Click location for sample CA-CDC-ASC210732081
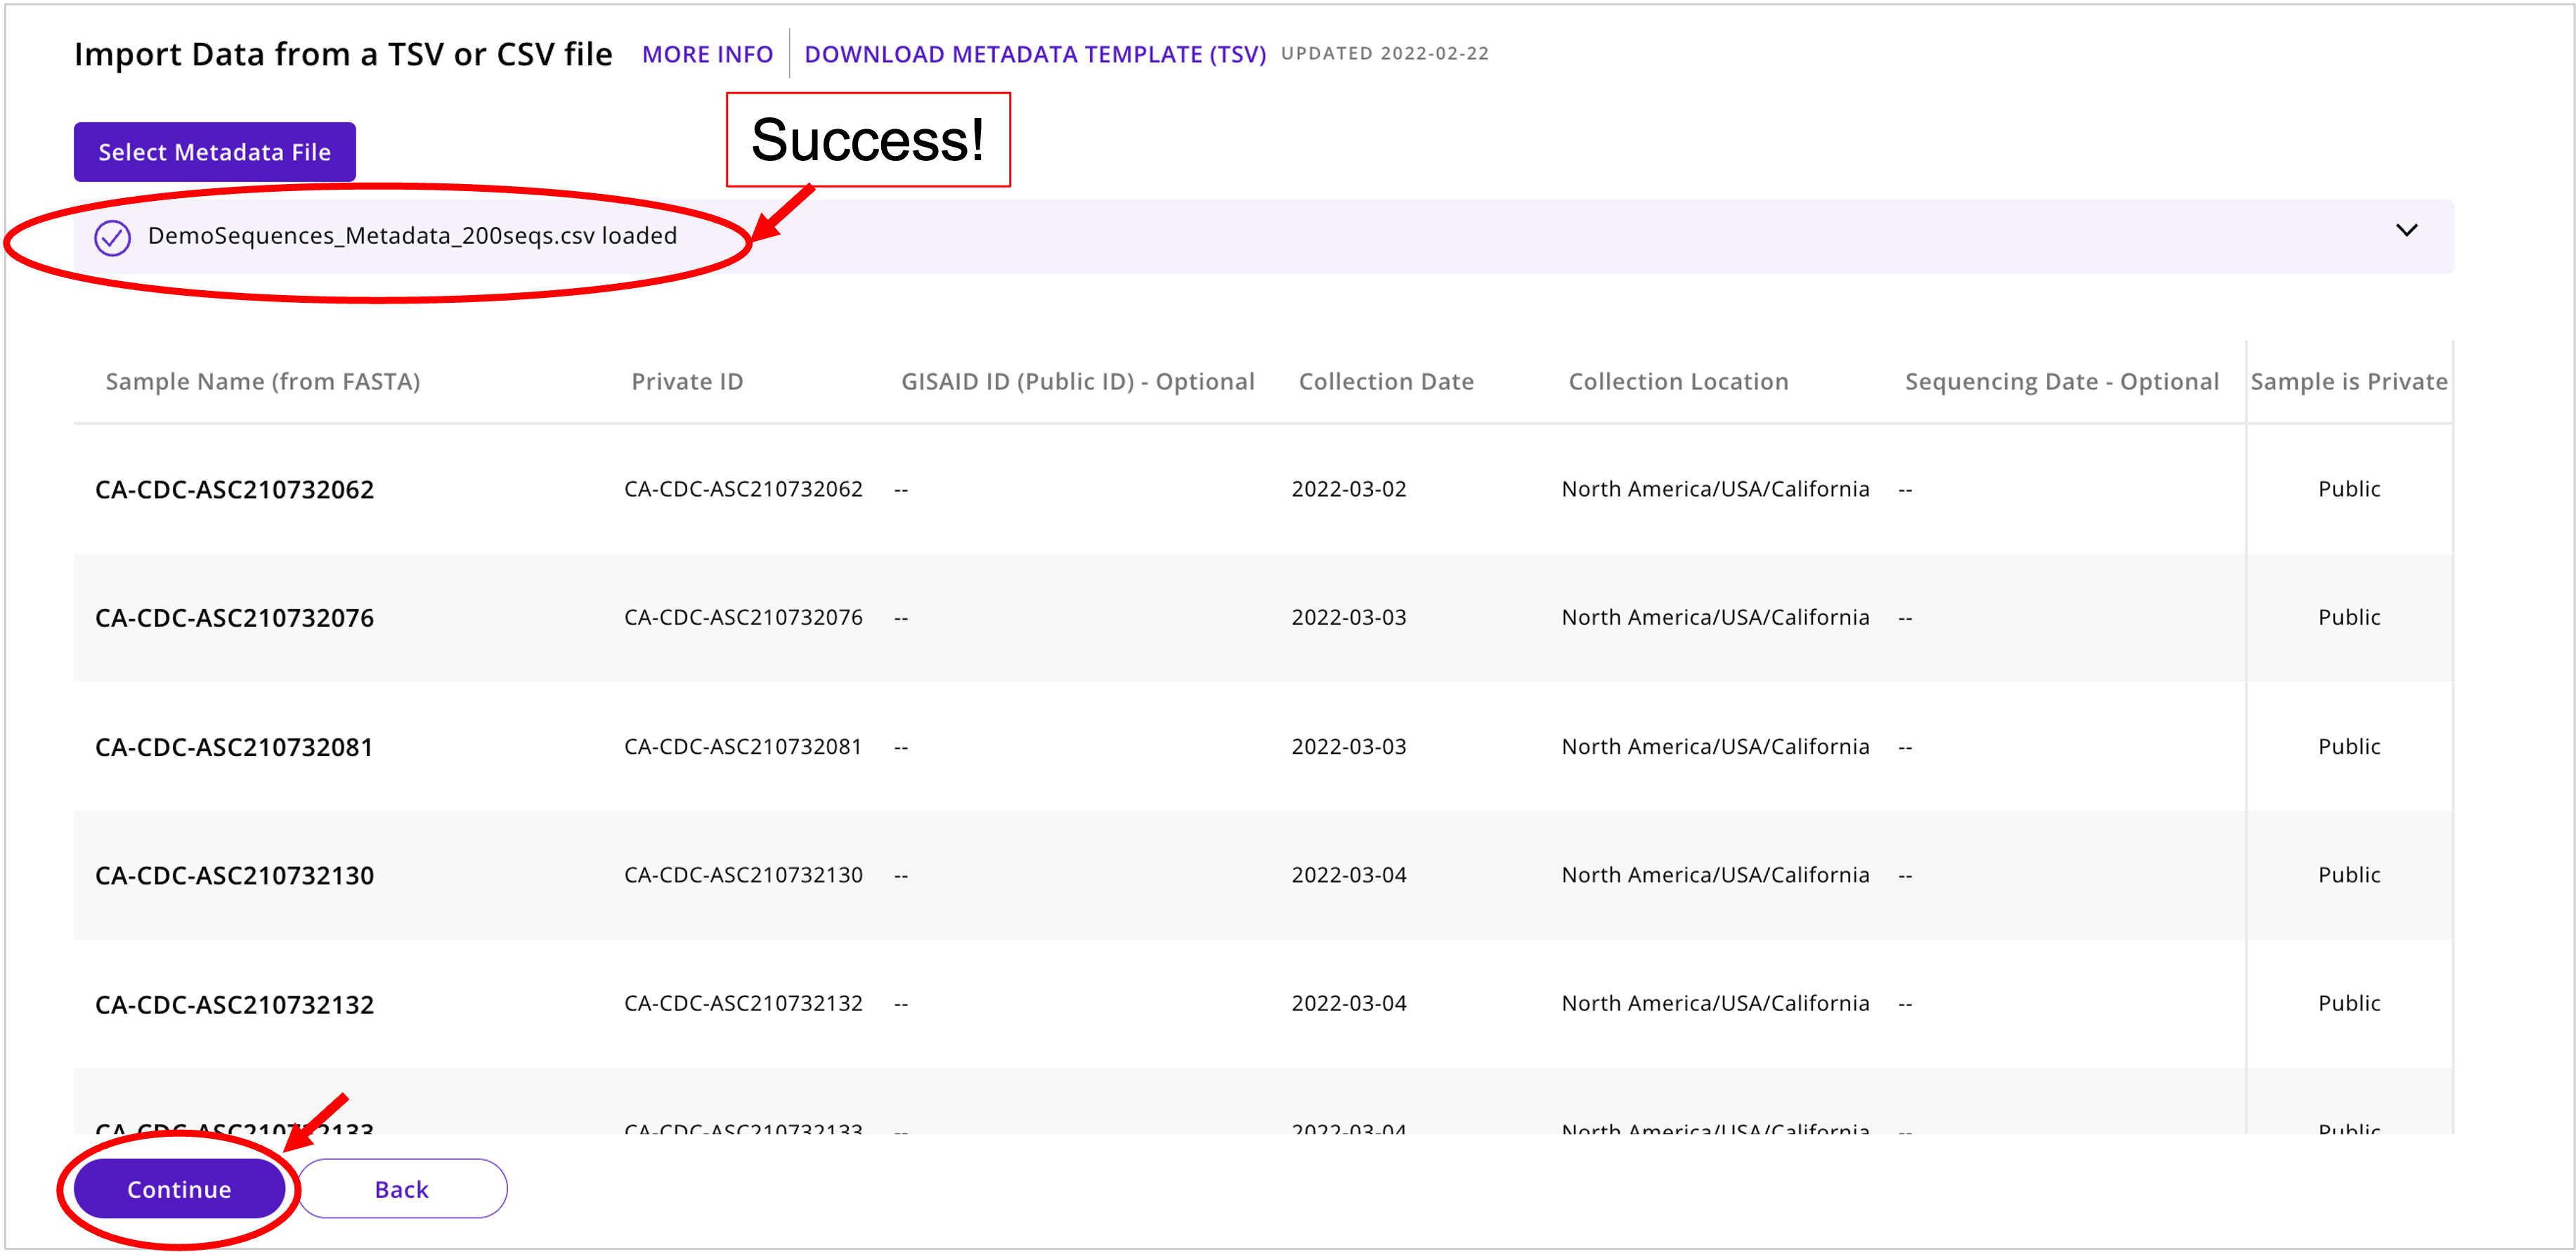Image resolution: width=2576 pixels, height=1252 pixels. 1715,746
